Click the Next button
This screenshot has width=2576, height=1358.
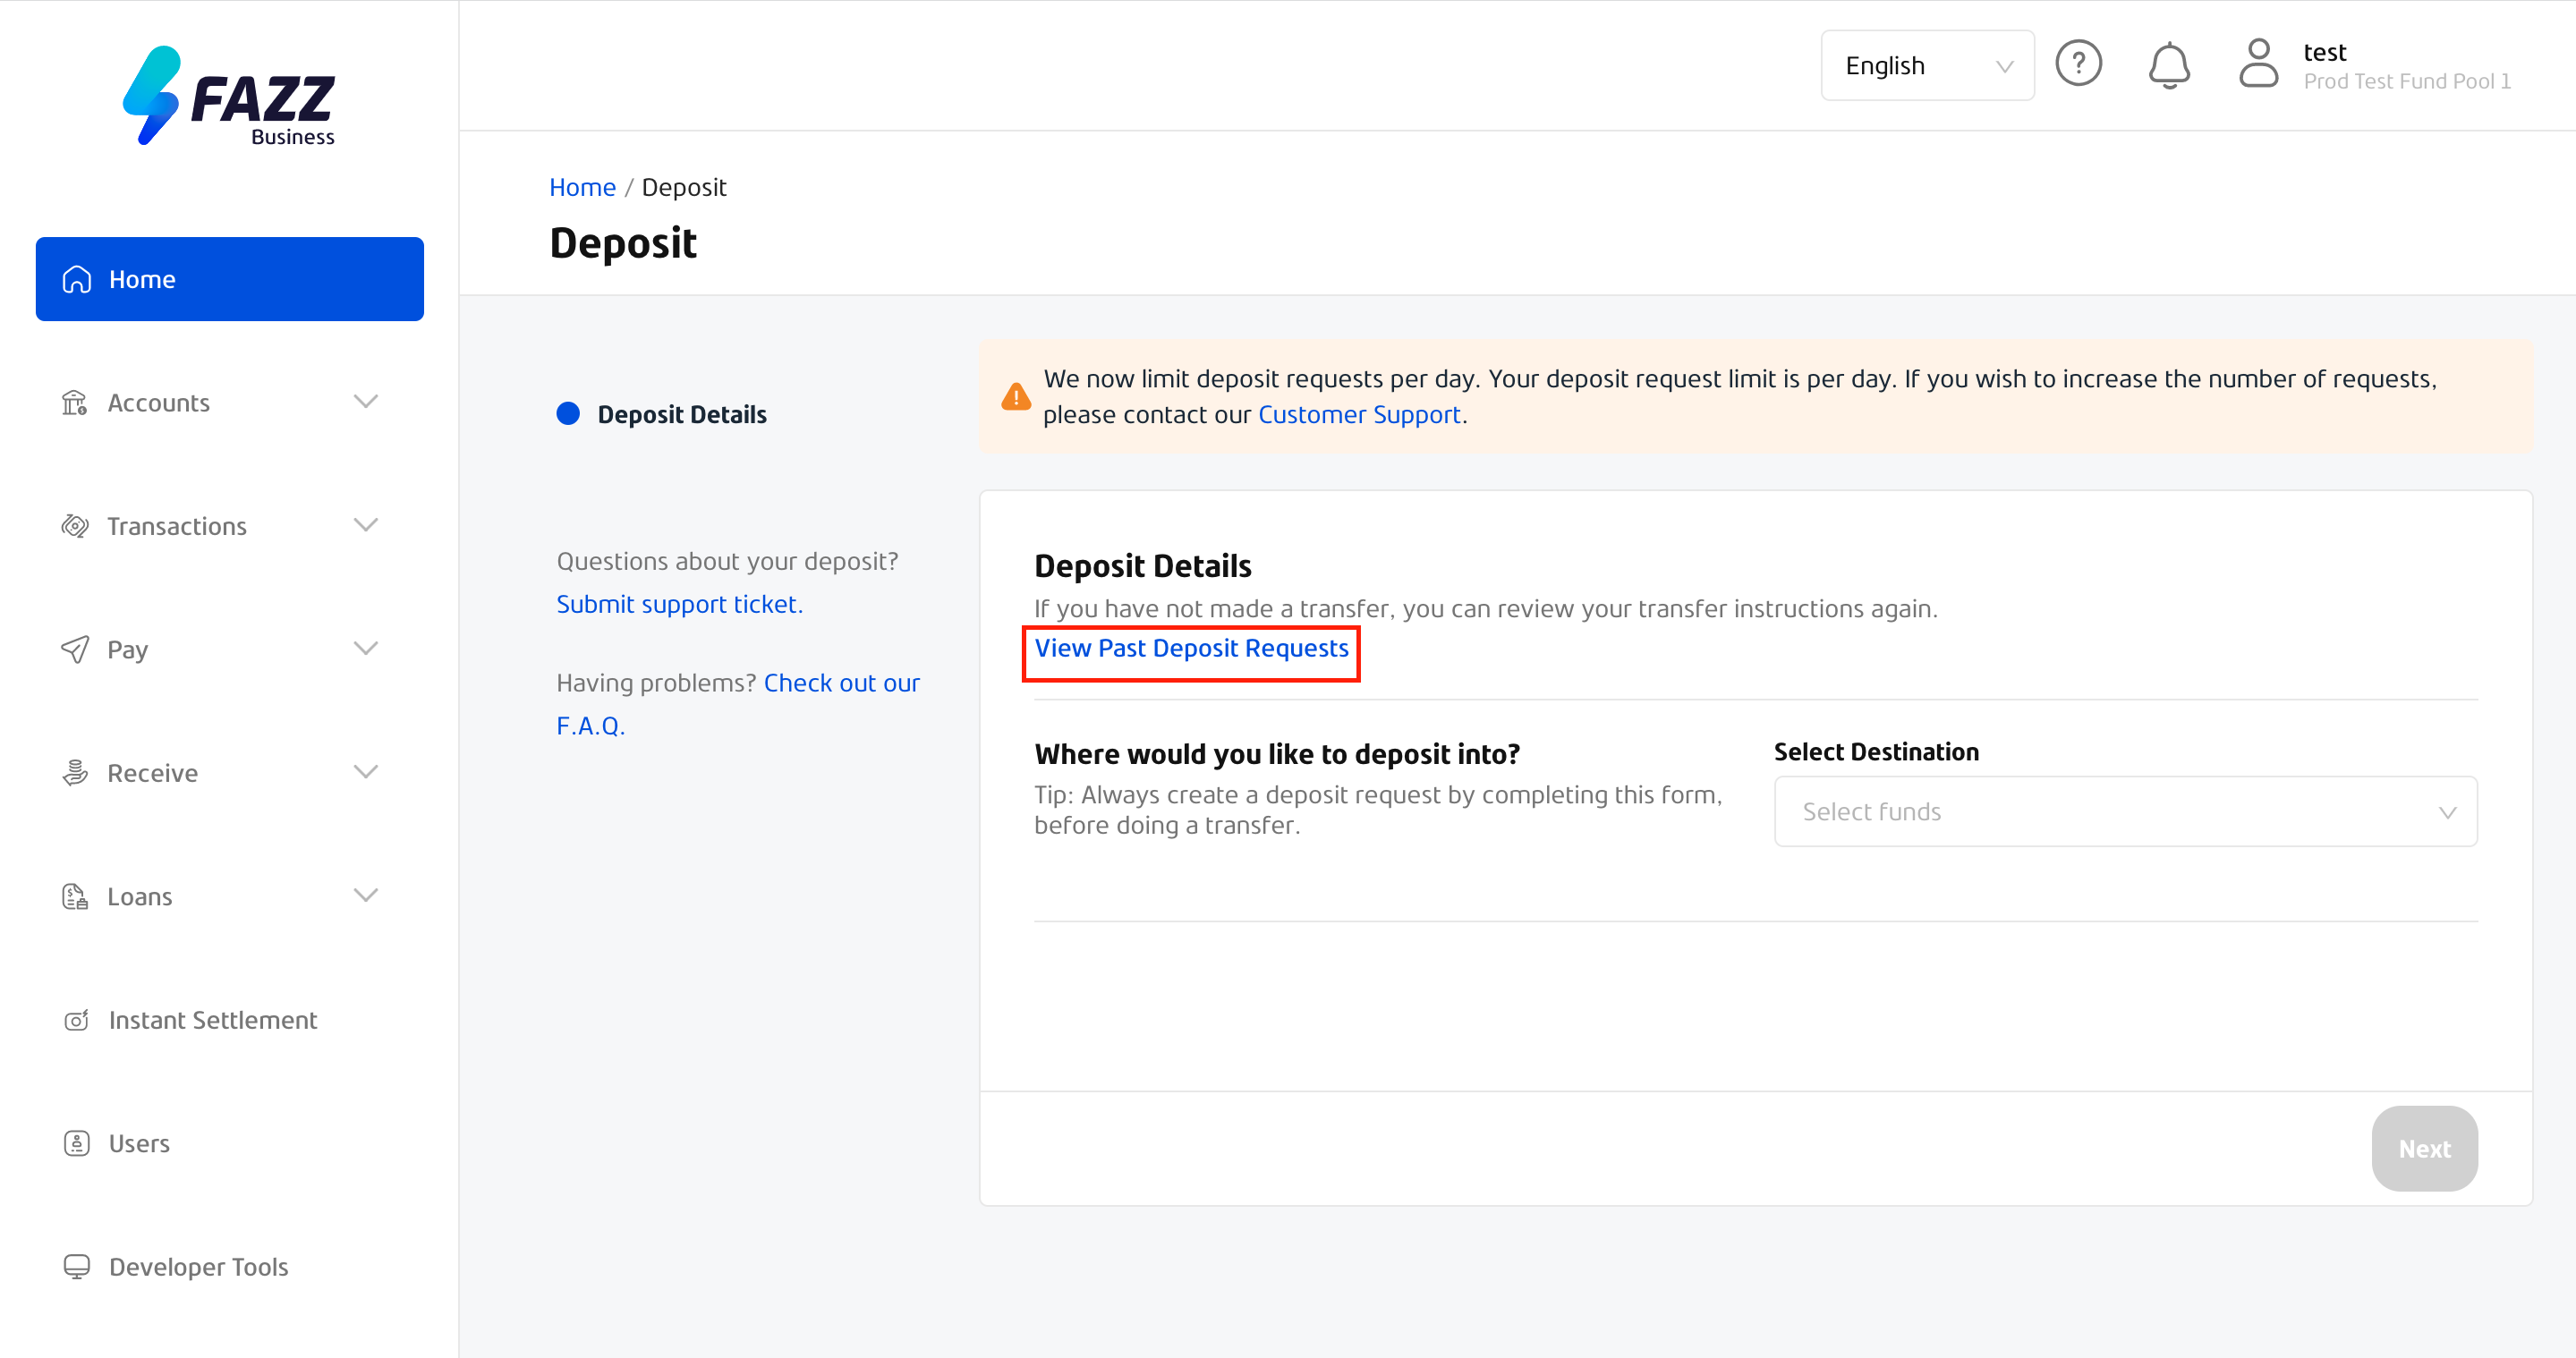2425,1148
